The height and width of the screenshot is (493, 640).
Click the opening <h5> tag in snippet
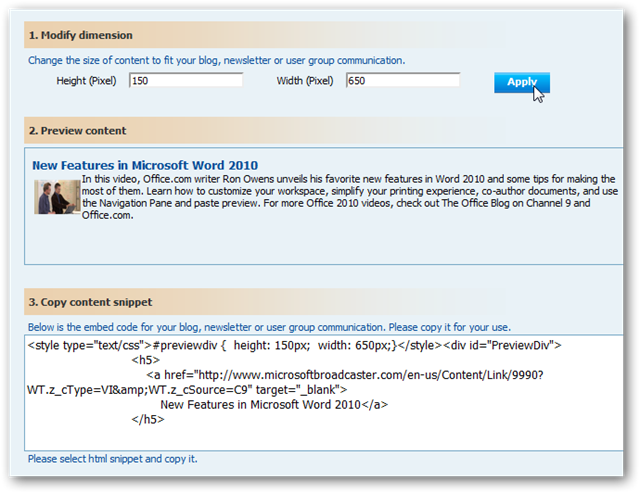146,360
